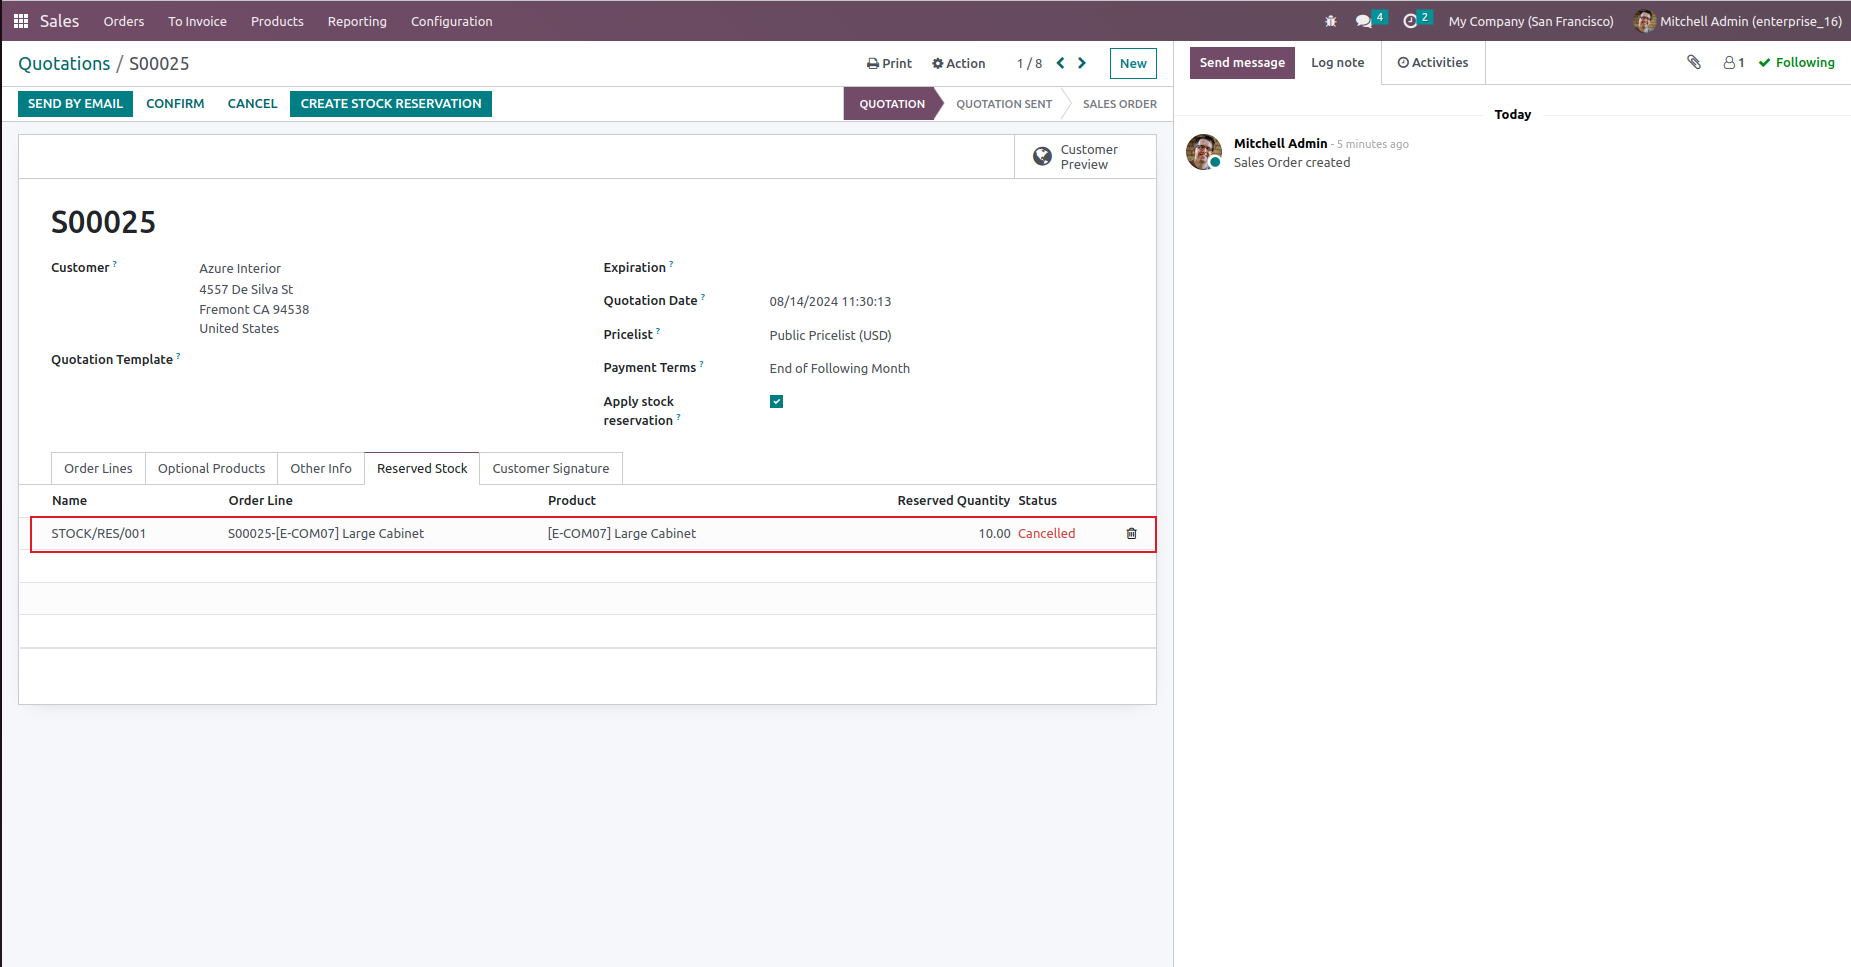
Task: Click the Cancel button
Action: (252, 104)
